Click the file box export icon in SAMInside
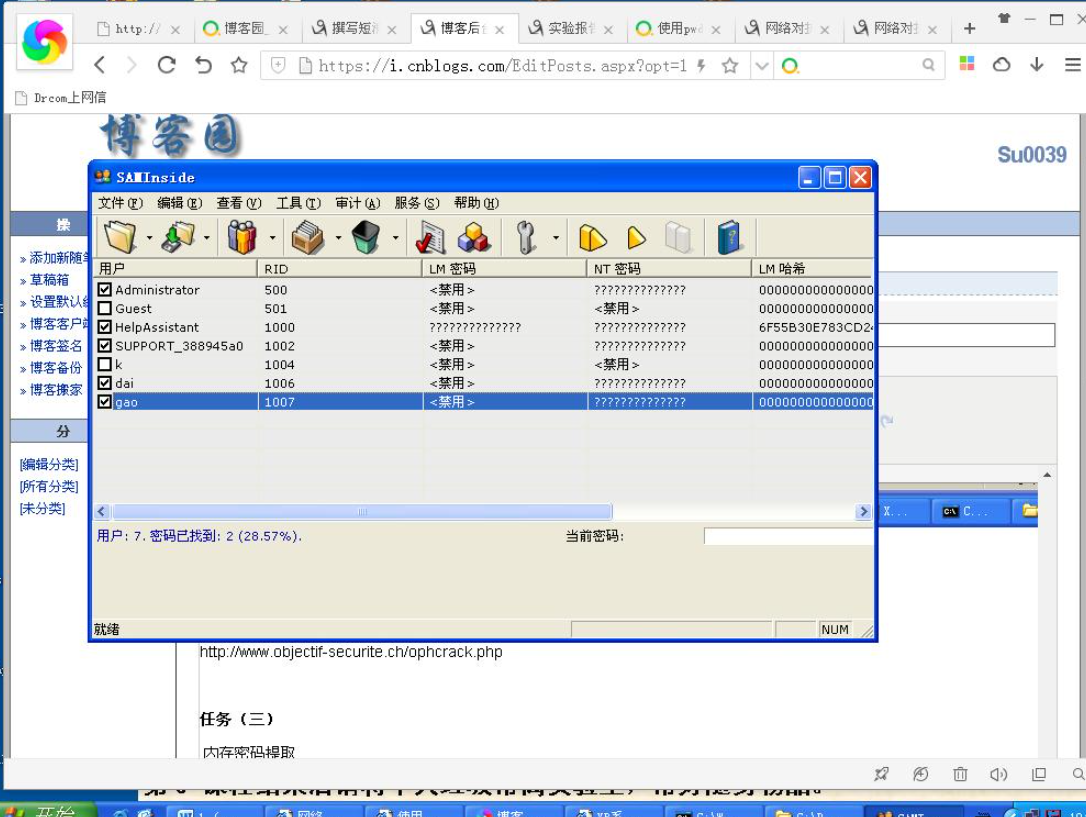 click(x=308, y=237)
